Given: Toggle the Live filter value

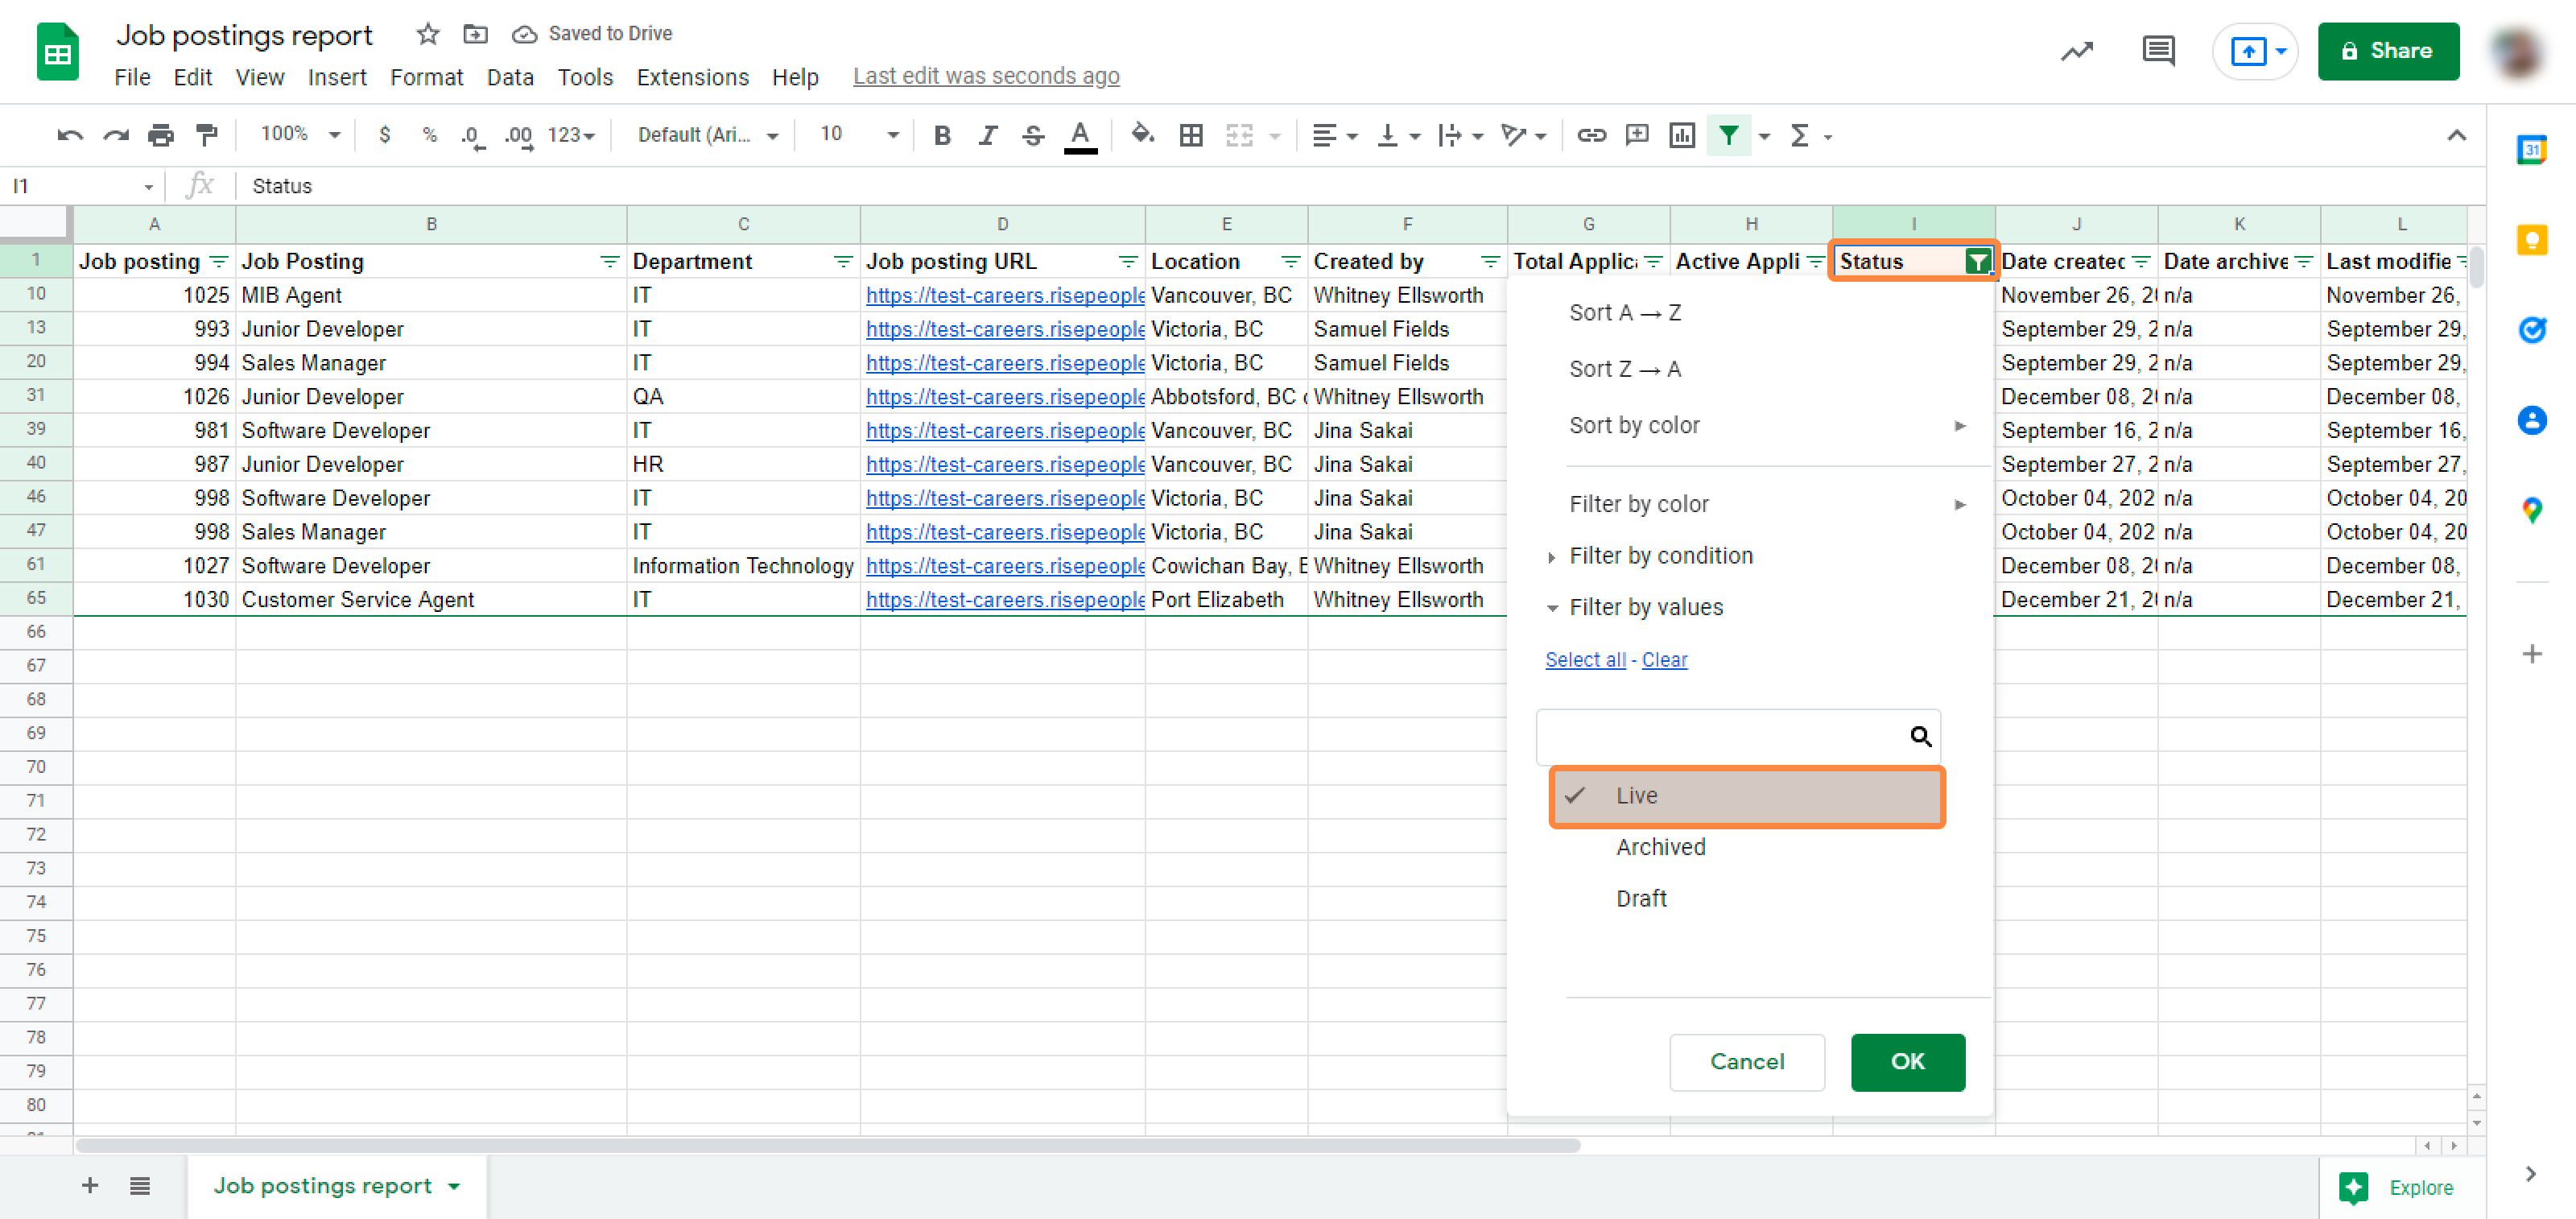Looking at the screenshot, I should click(1746, 796).
